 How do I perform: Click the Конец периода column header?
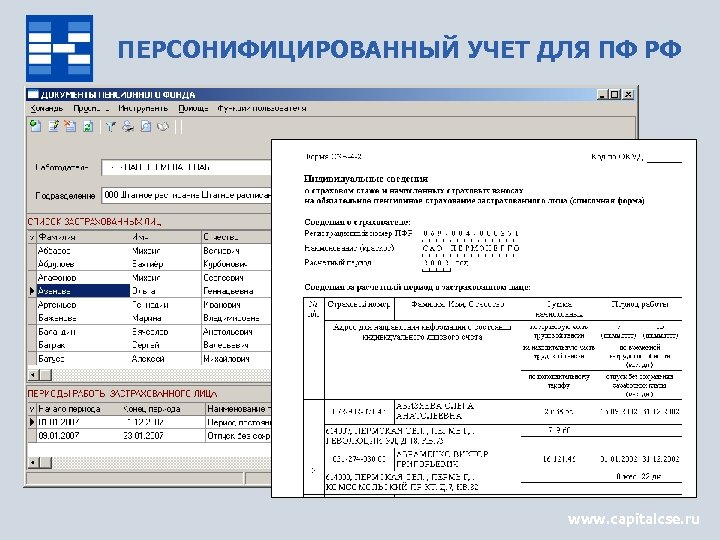(163, 409)
